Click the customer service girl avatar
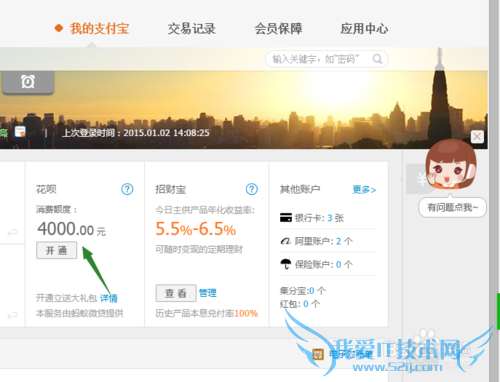Viewport: 500px width, 382px height. [451, 164]
